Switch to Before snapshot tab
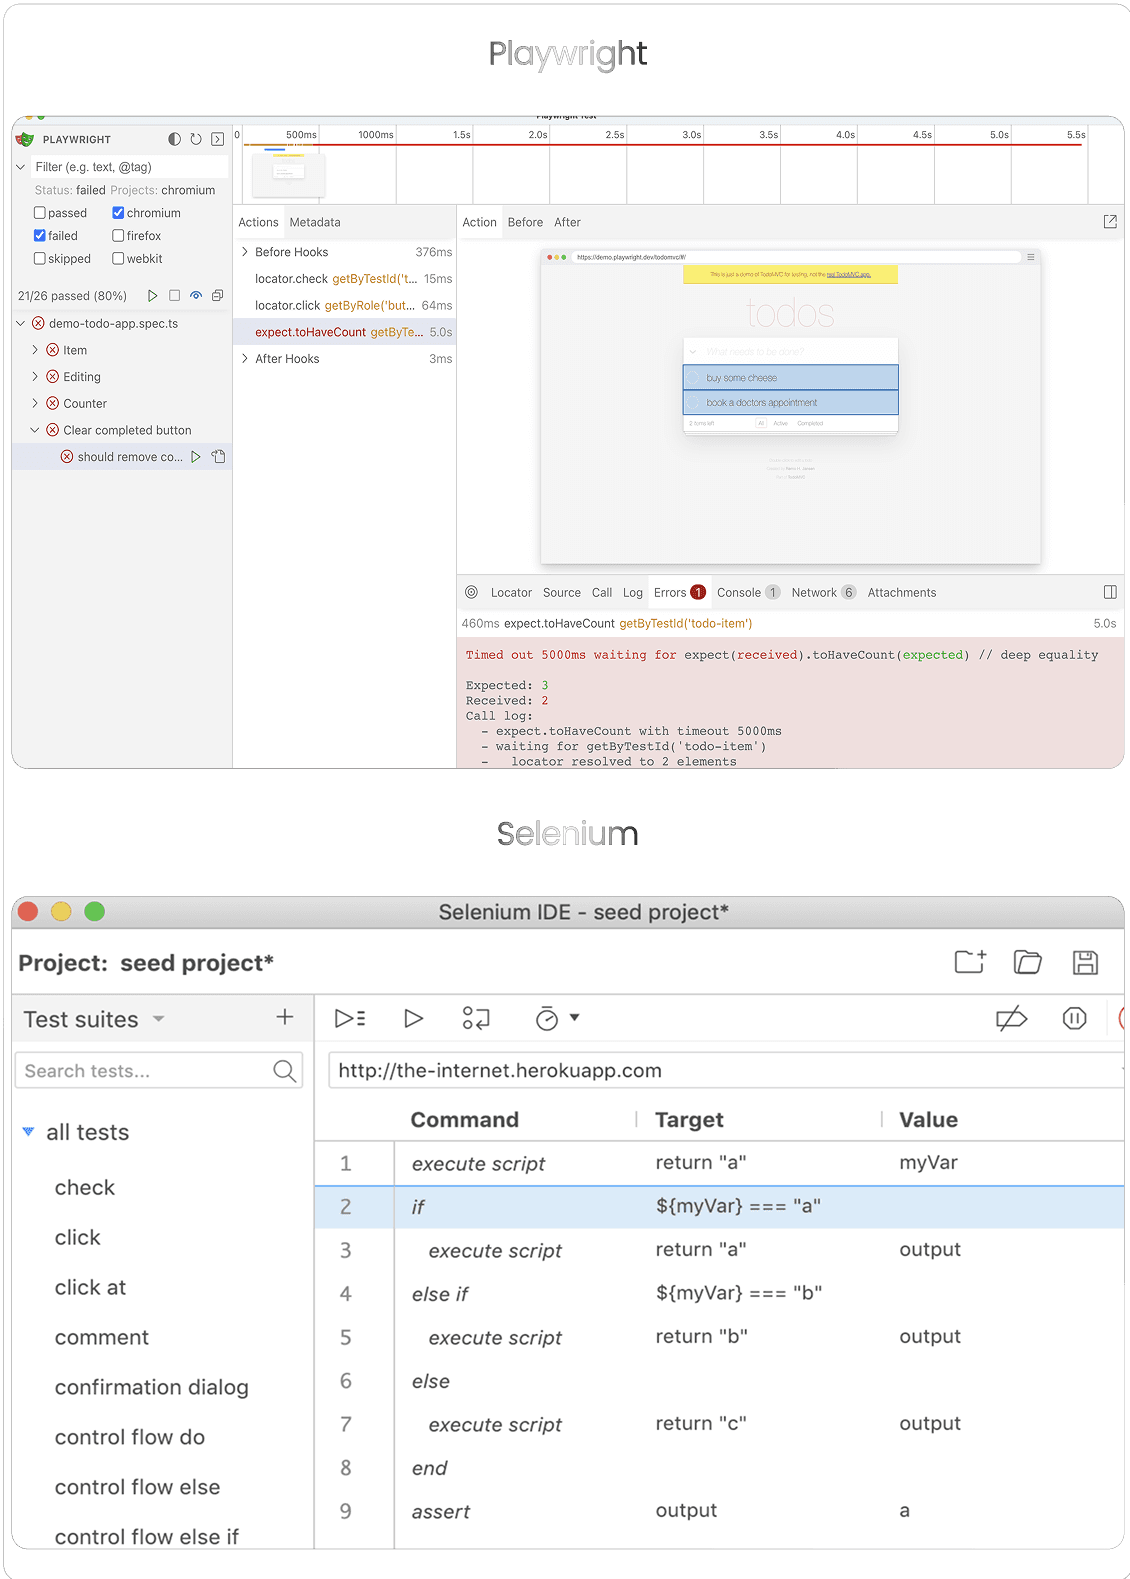1130x1579 pixels. point(525,222)
